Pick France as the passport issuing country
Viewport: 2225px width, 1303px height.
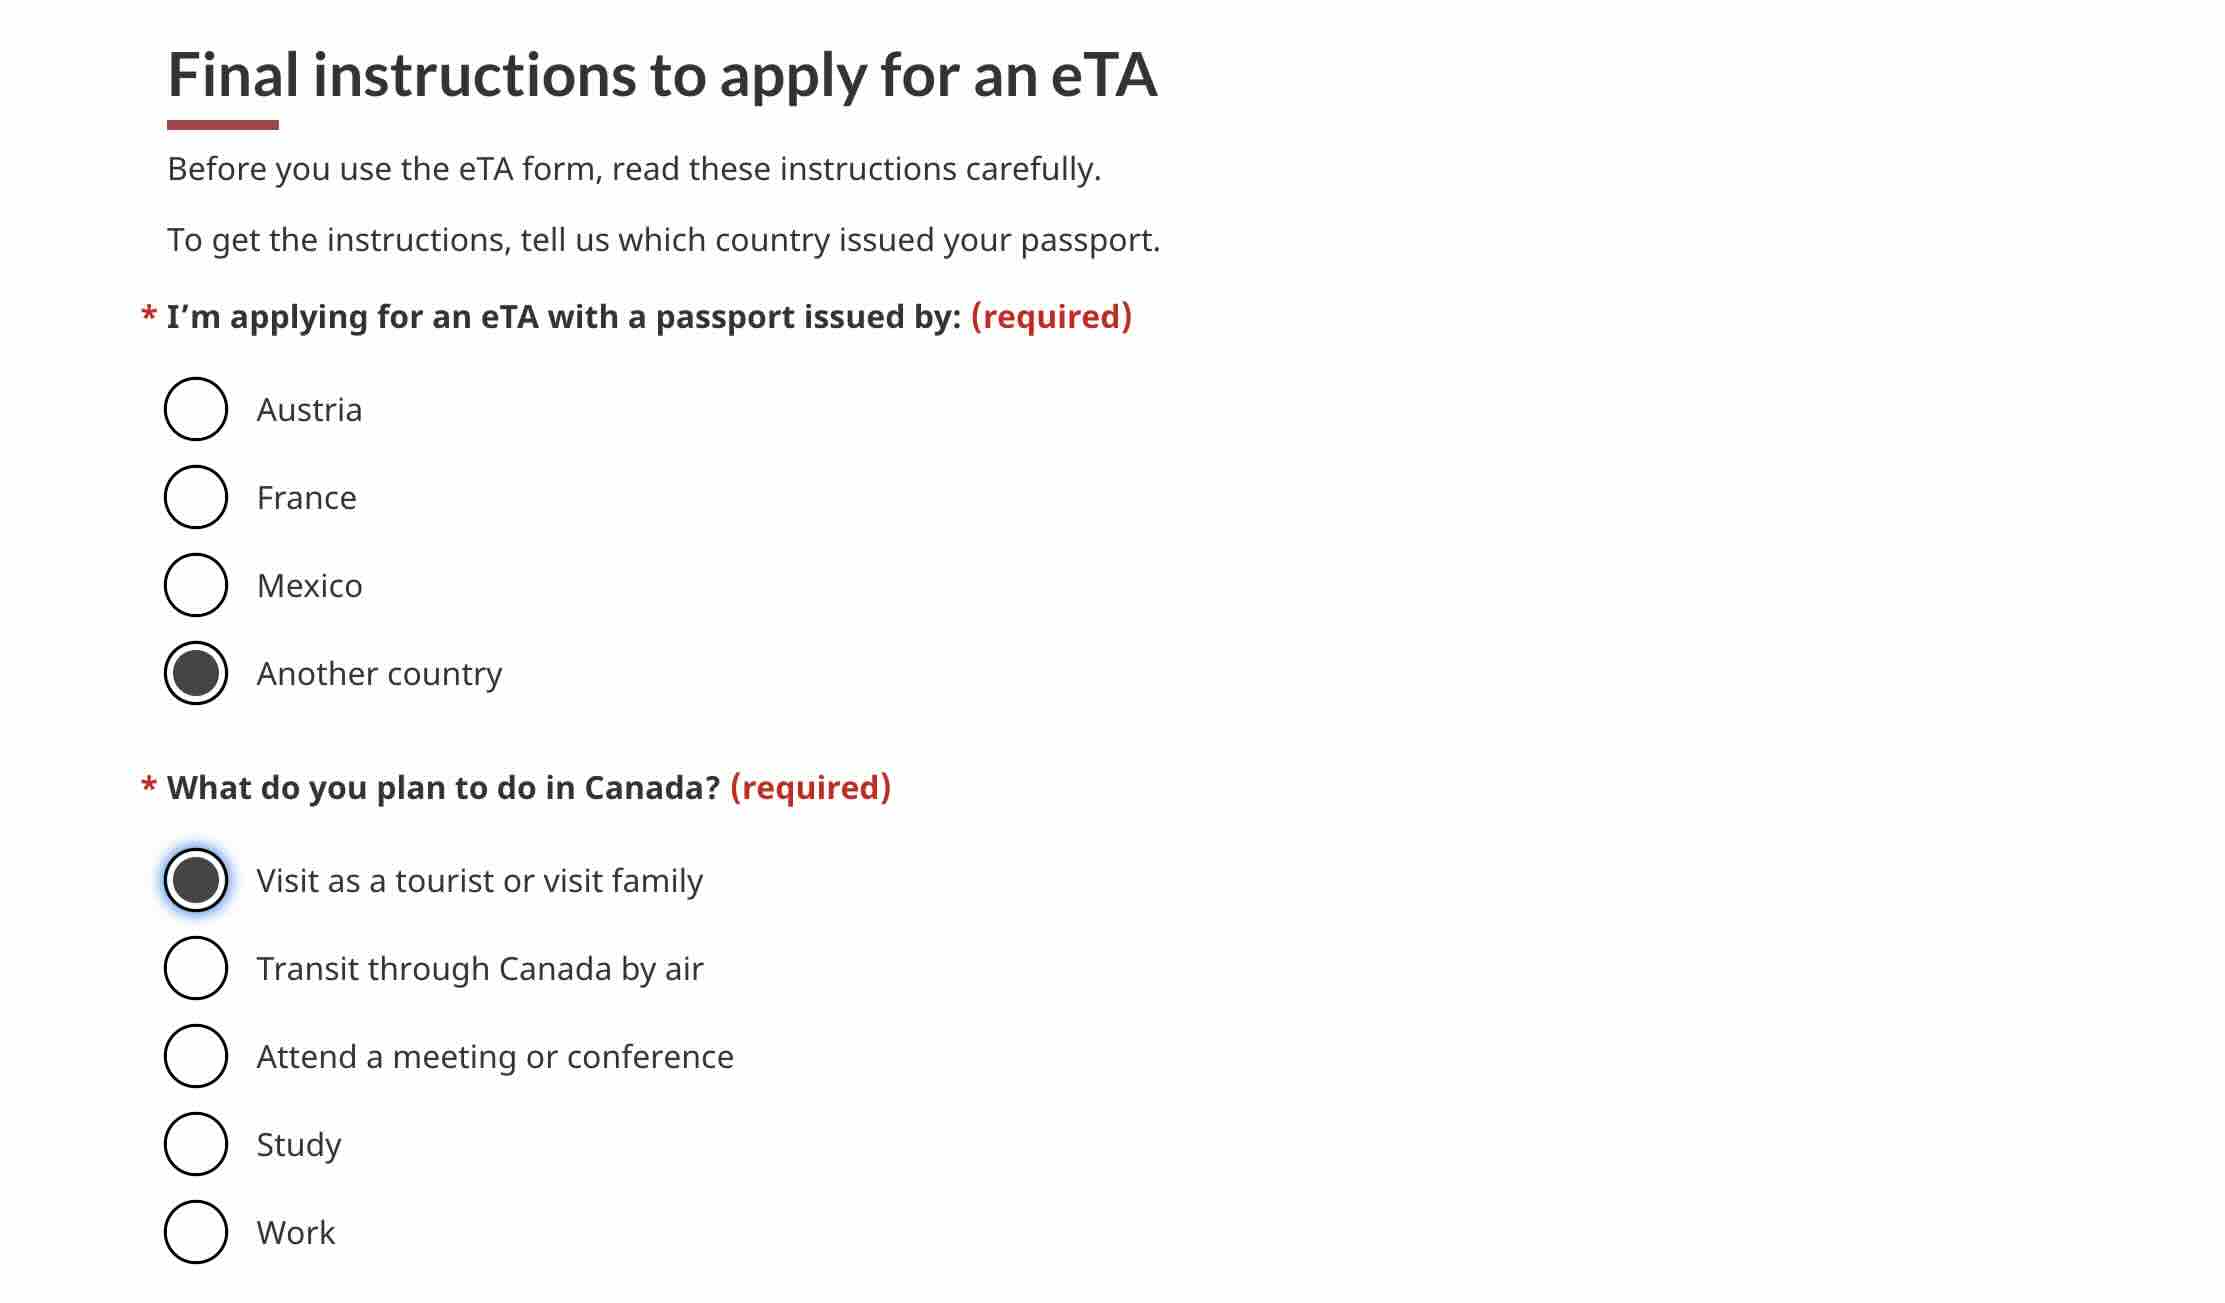[196, 496]
